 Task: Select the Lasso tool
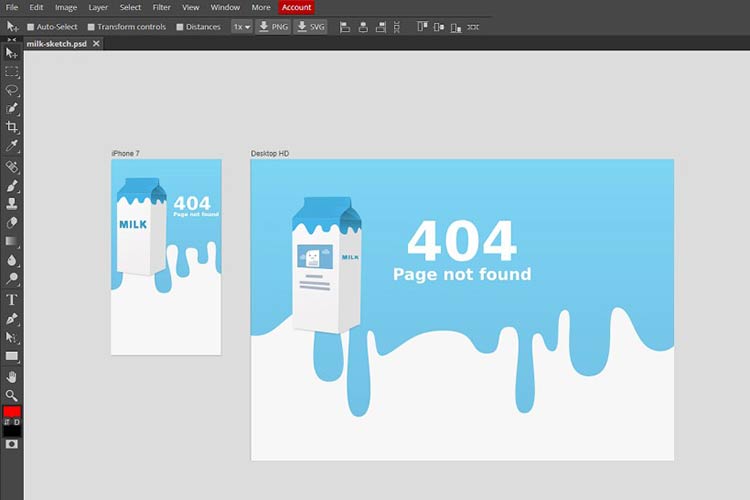(12, 90)
